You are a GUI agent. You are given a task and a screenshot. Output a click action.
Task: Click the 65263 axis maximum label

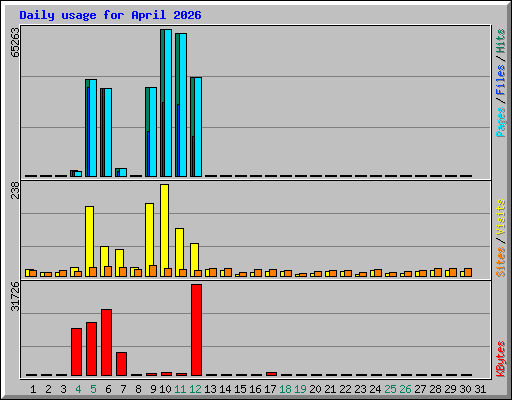[x=15, y=42]
